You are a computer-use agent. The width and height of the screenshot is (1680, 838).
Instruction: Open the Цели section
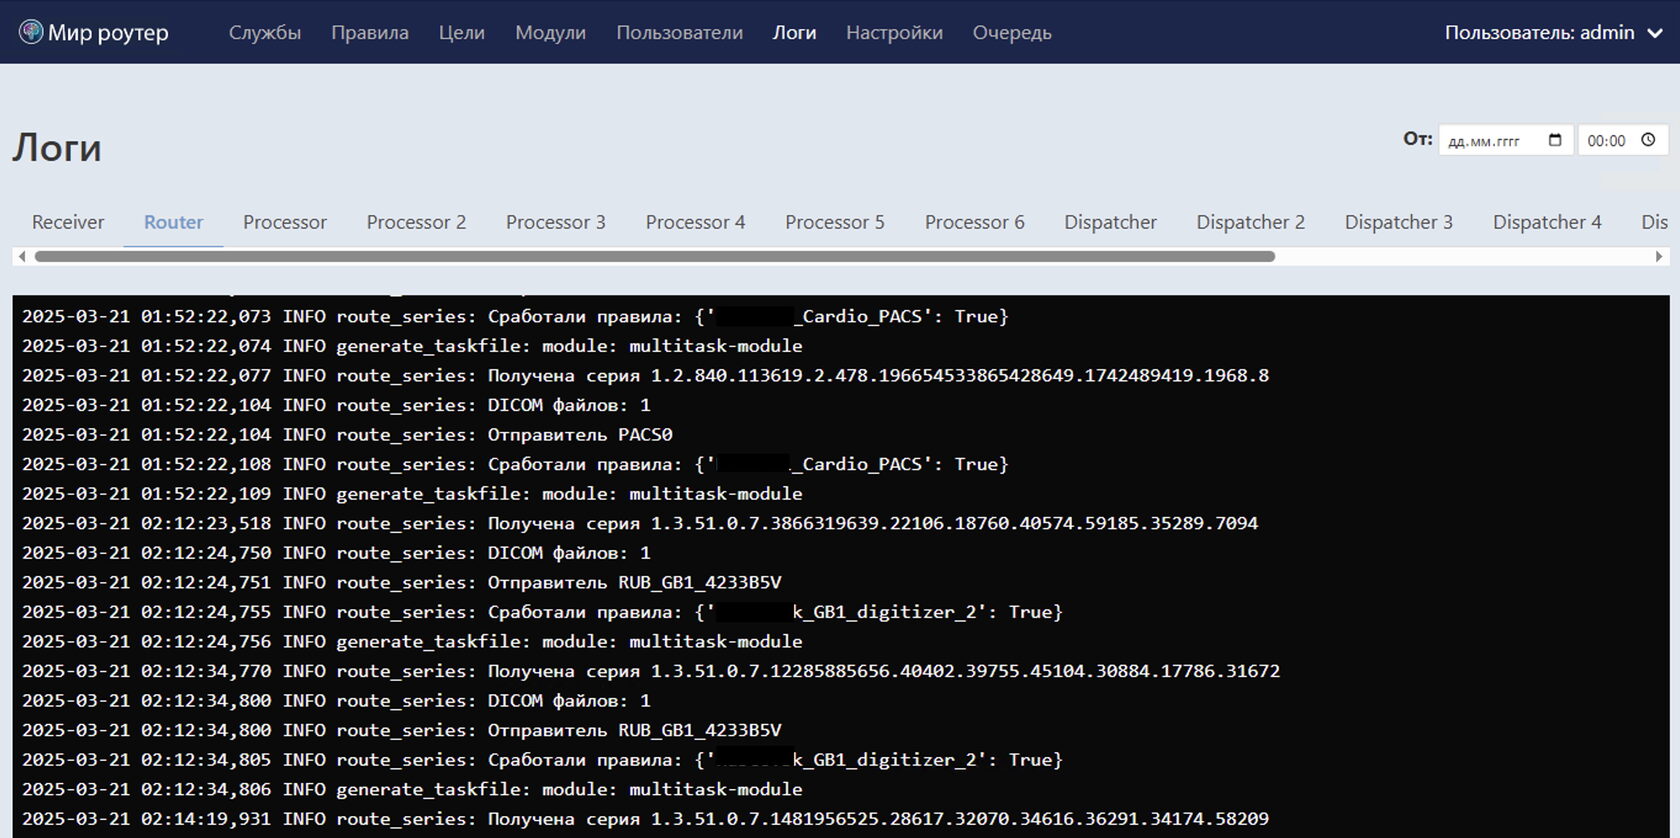click(x=462, y=32)
